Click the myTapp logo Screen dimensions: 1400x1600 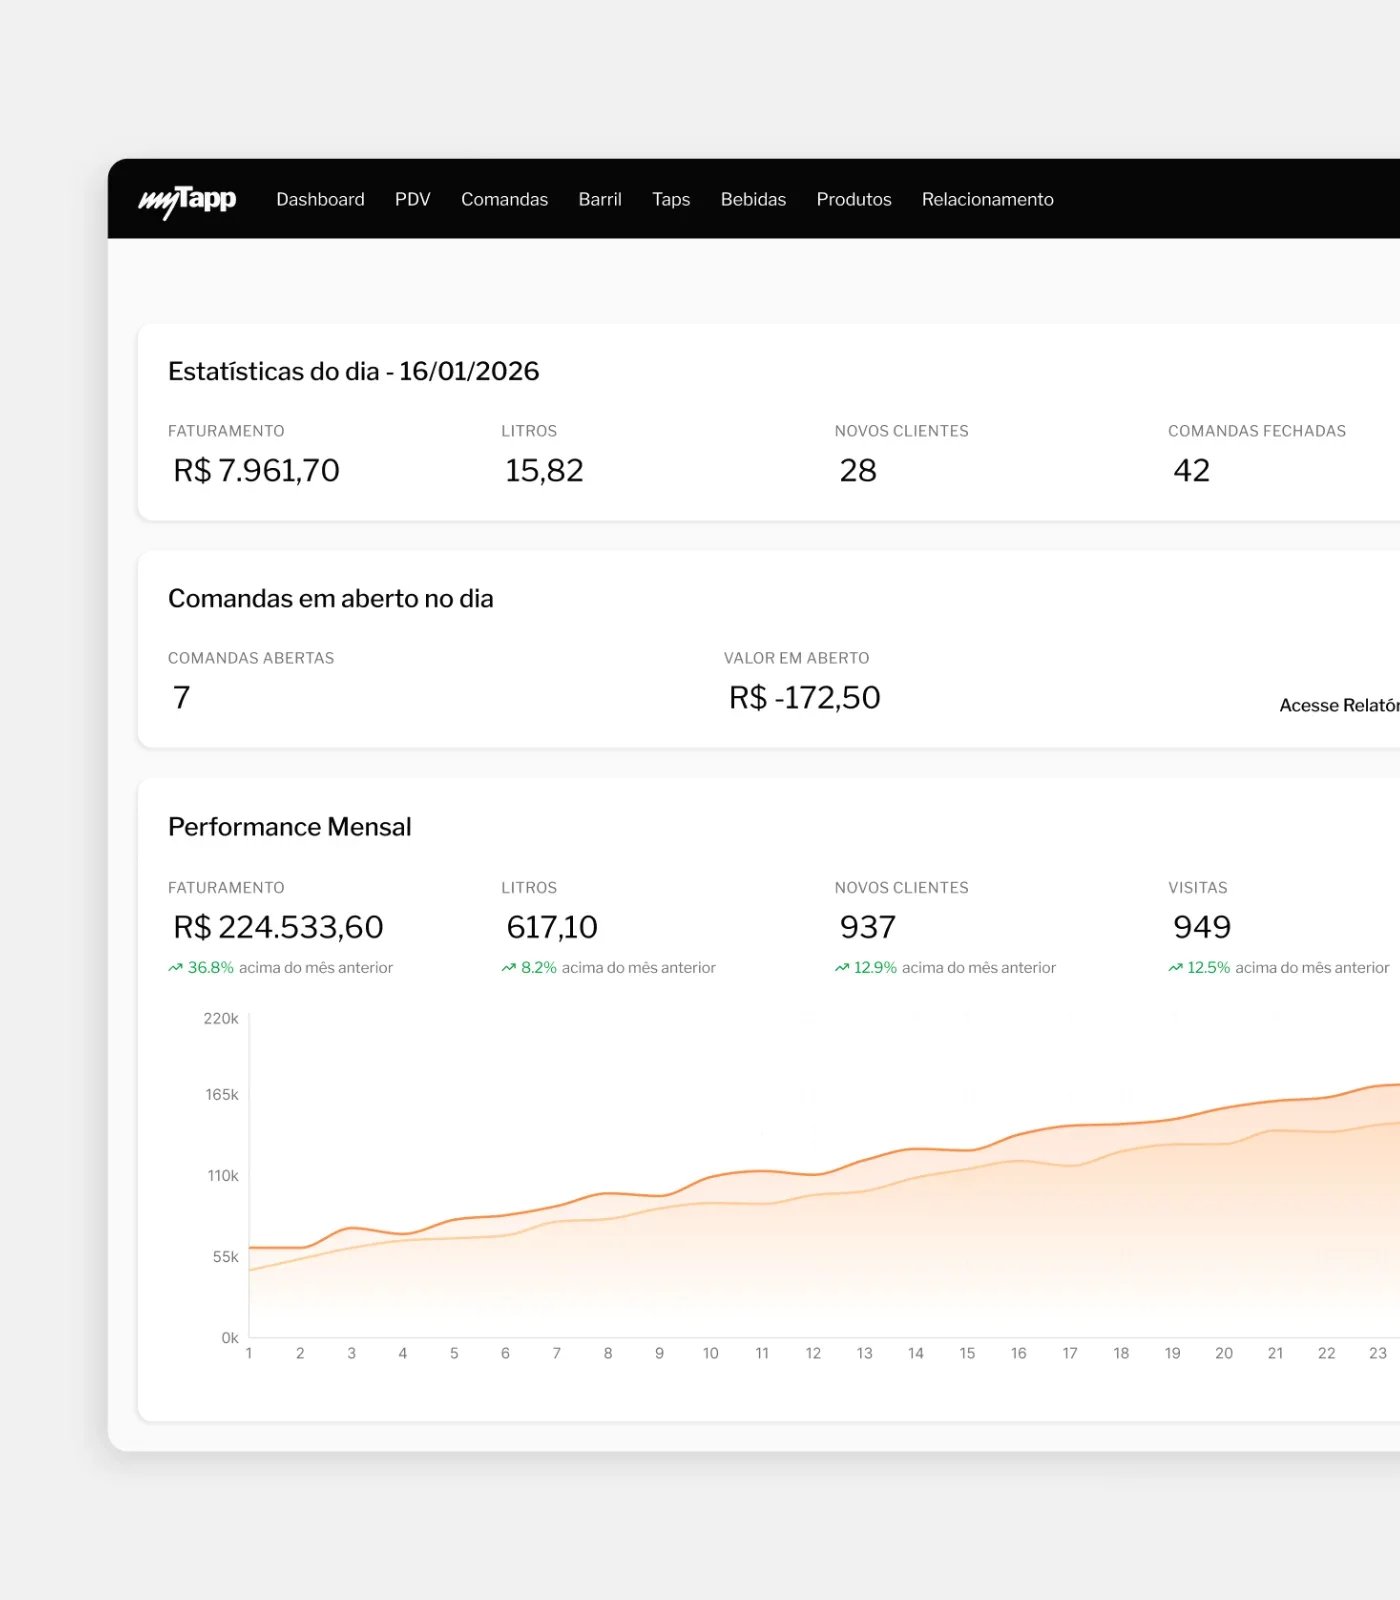187,200
